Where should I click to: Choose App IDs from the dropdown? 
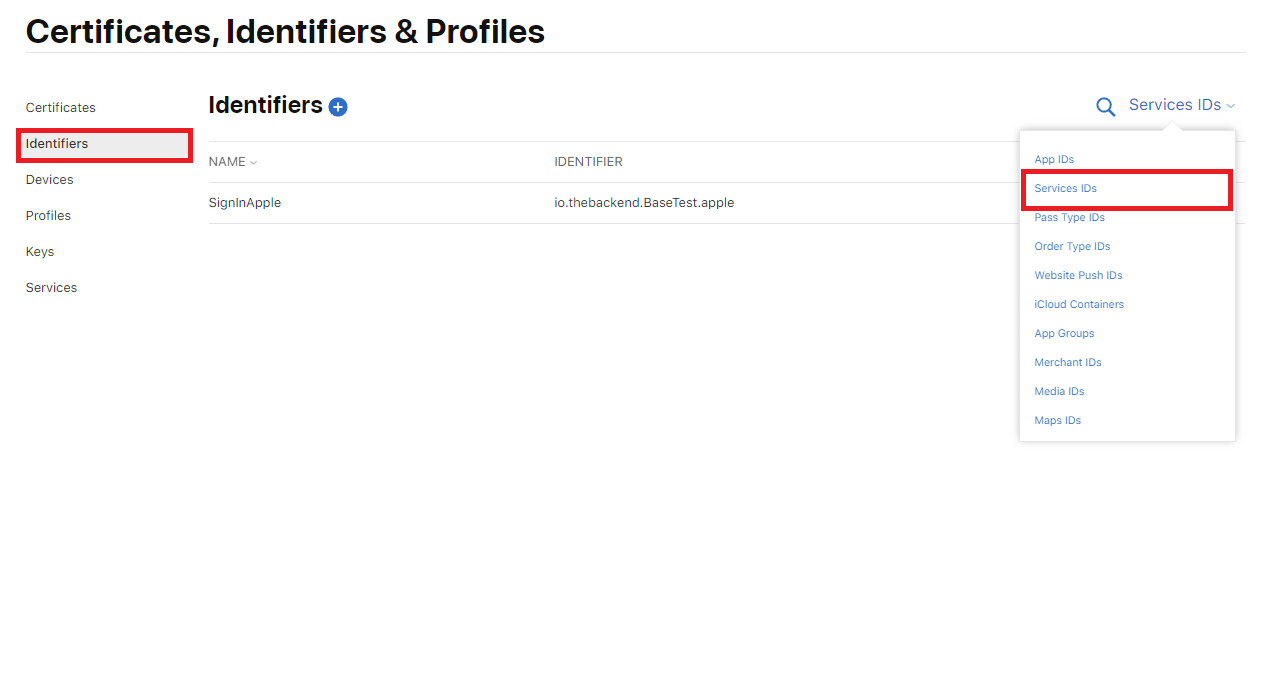(x=1054, y=160)
